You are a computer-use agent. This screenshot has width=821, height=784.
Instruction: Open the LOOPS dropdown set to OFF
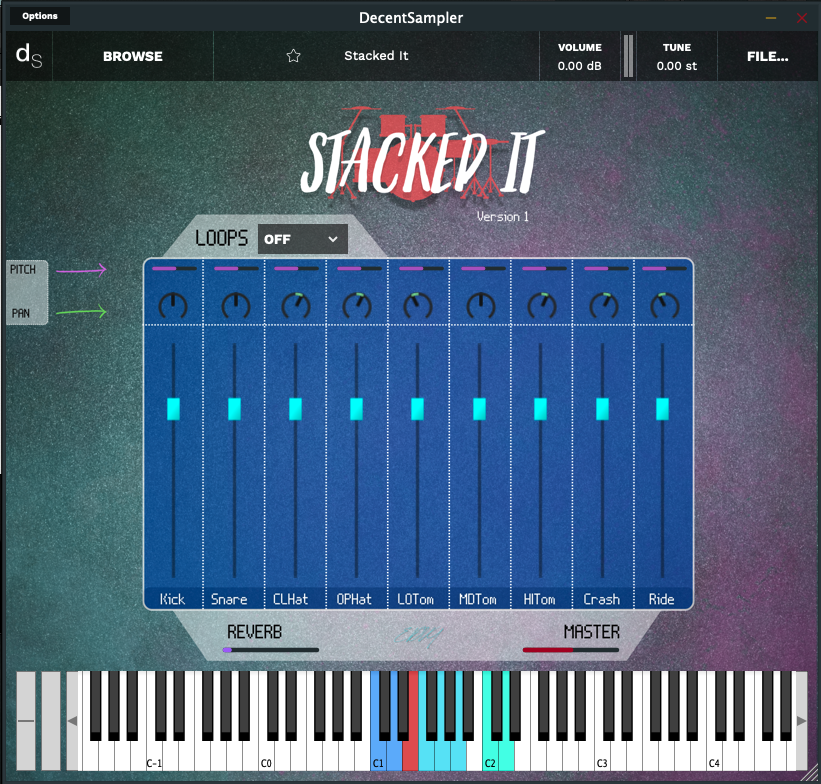pos(303,239)
